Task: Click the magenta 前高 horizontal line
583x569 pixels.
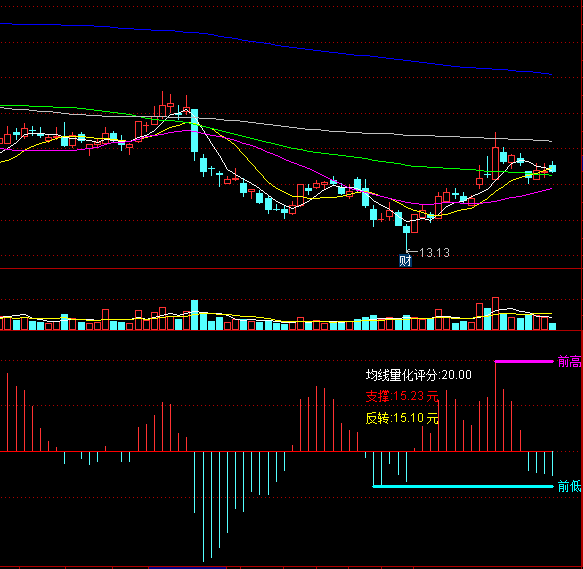Action: (524, 361)
